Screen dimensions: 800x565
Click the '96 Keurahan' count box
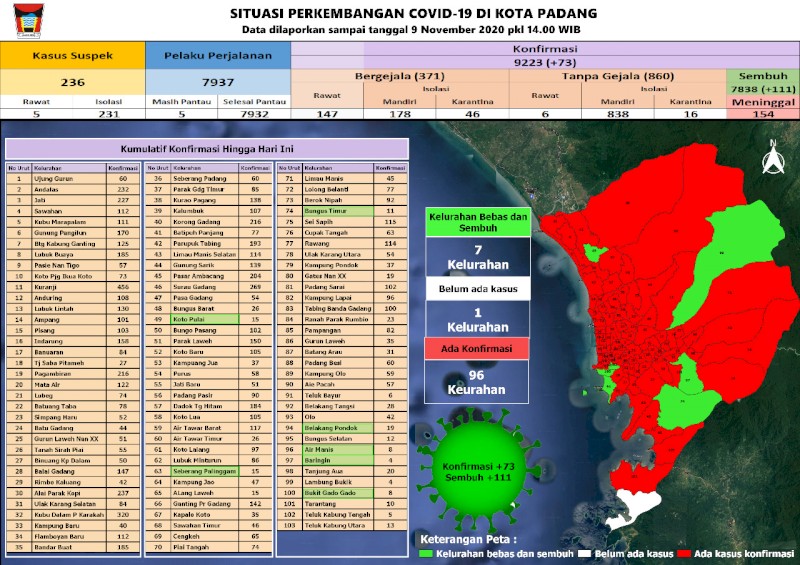coord(477,382)
